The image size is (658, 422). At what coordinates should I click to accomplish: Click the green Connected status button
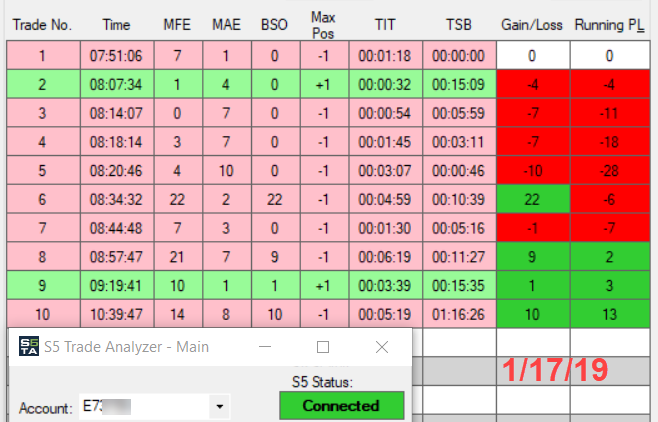click(342, 406)
